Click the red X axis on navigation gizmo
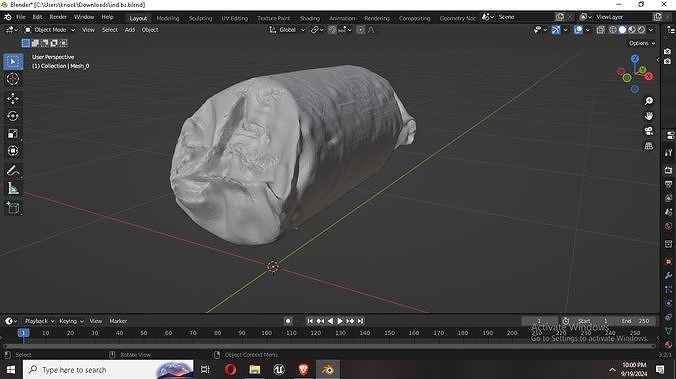Viewport: 676px width, 379px height. point(648,76)
